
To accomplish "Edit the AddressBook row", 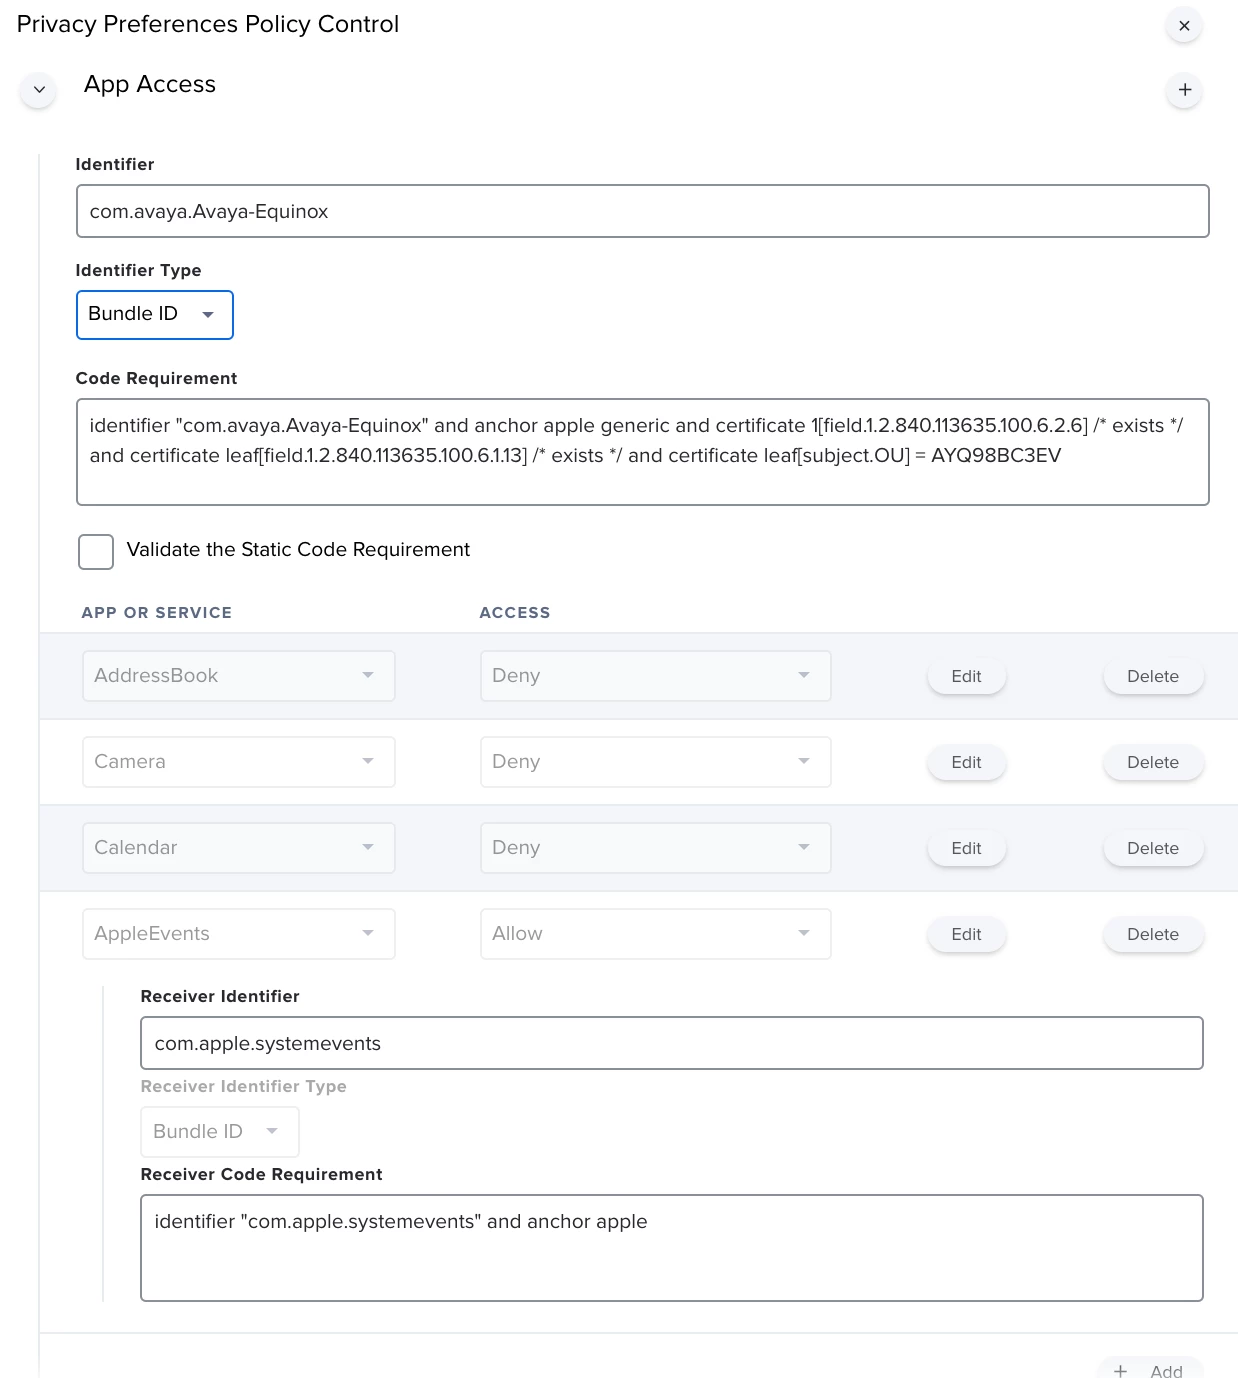I will pos(966,676).
